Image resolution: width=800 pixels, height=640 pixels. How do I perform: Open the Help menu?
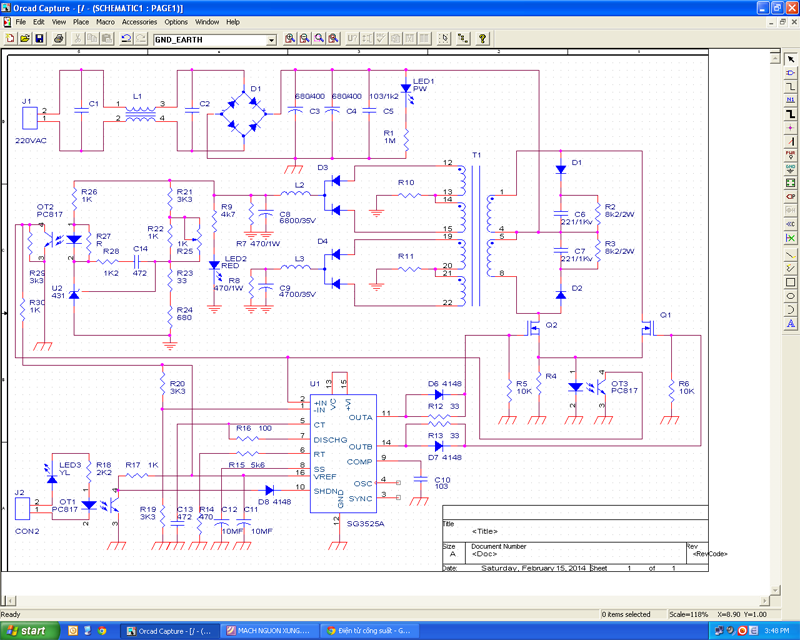(x=233, y=22)
